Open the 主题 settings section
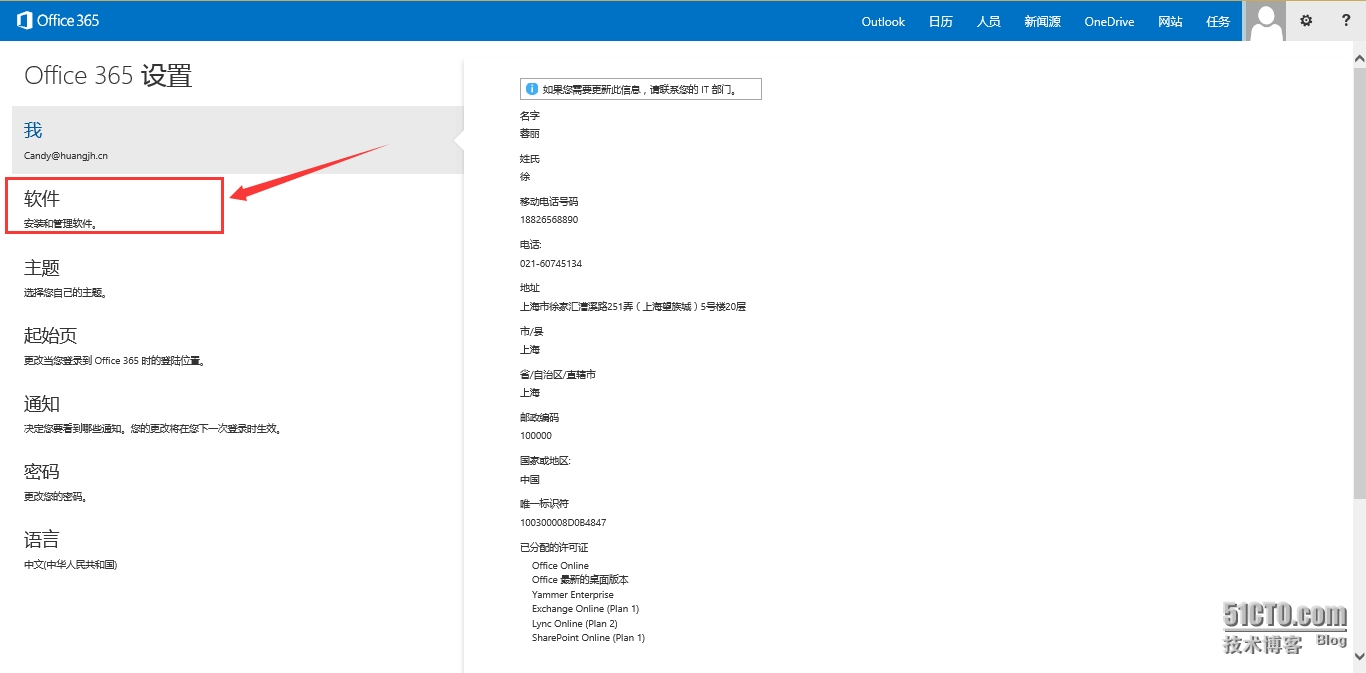The image size is (1366, 673). [x=42, y=267]
